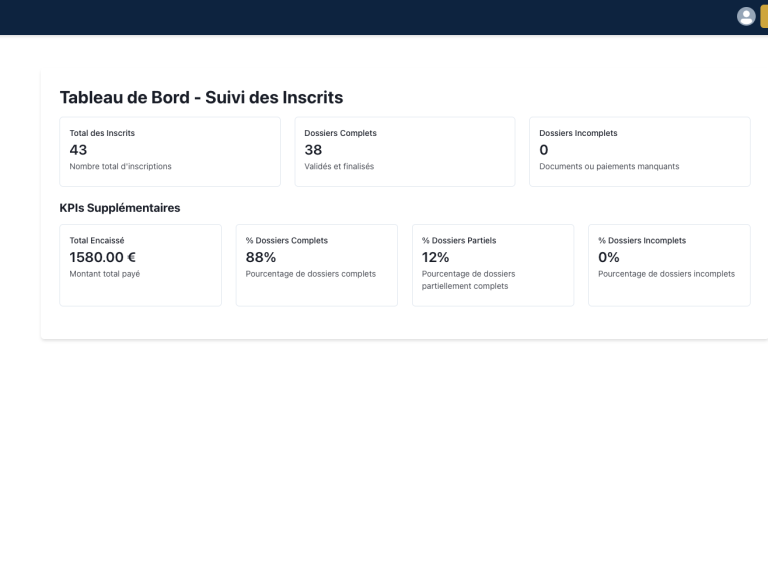Click the Documents ou paiements manquants text
The image size is (768, 576).
click(609, 167)
